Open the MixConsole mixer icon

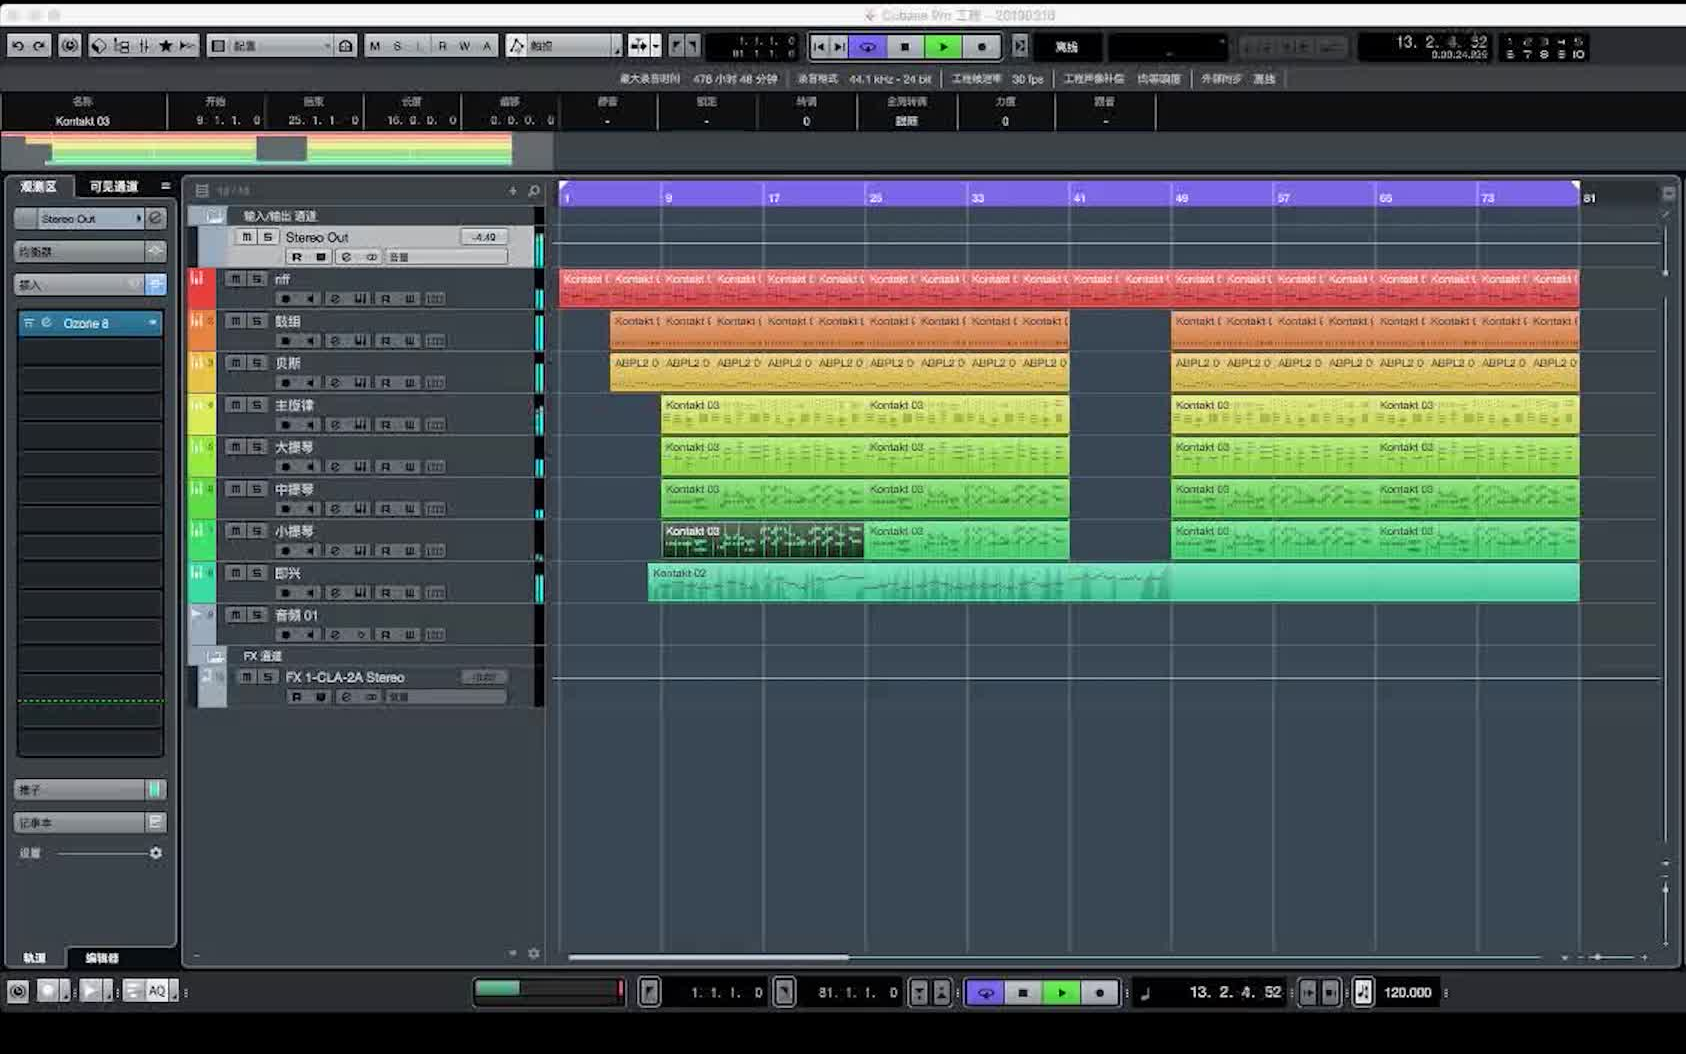click(144, 46)
